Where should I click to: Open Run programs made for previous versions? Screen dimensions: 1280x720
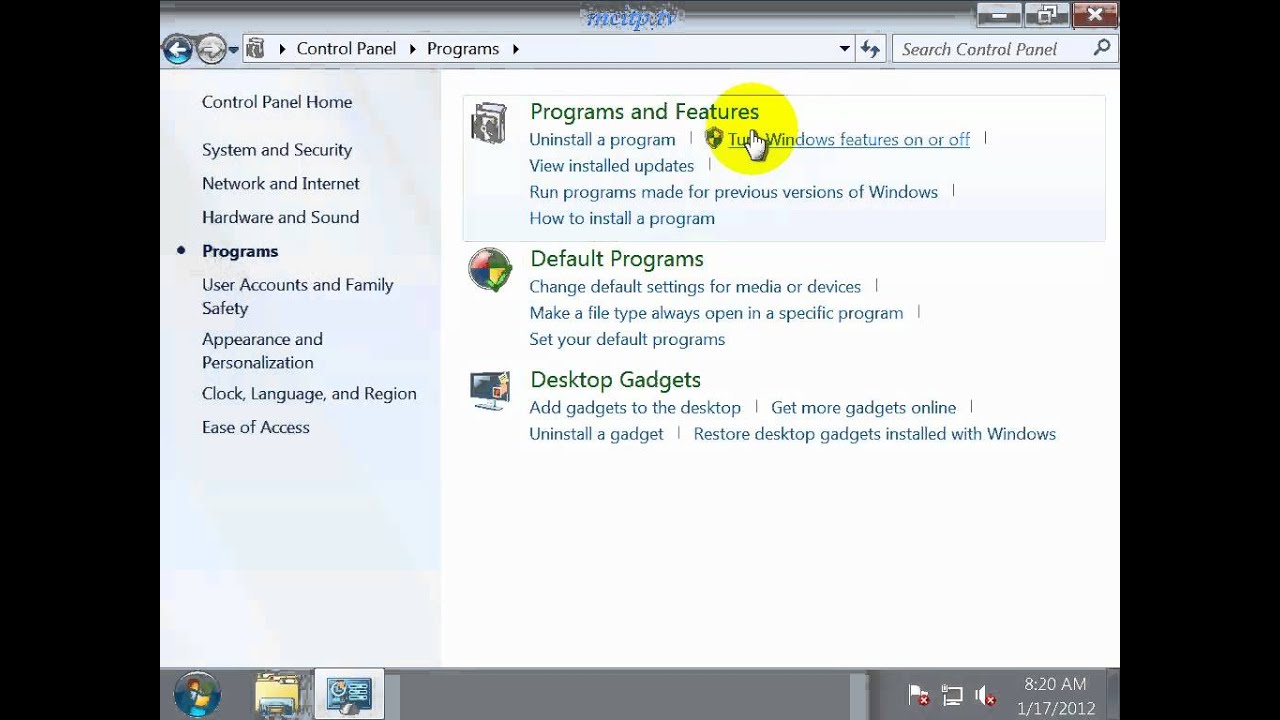(734, 192)
